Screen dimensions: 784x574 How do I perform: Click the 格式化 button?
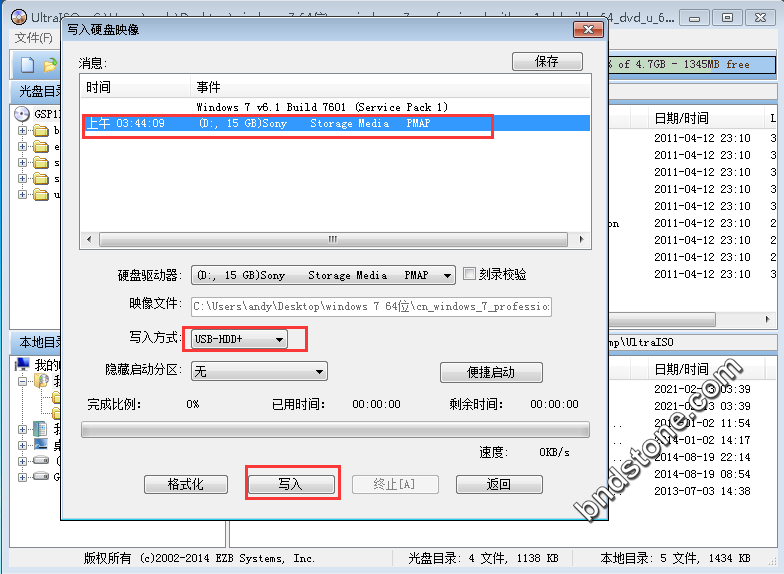click(x=186, y=484)
